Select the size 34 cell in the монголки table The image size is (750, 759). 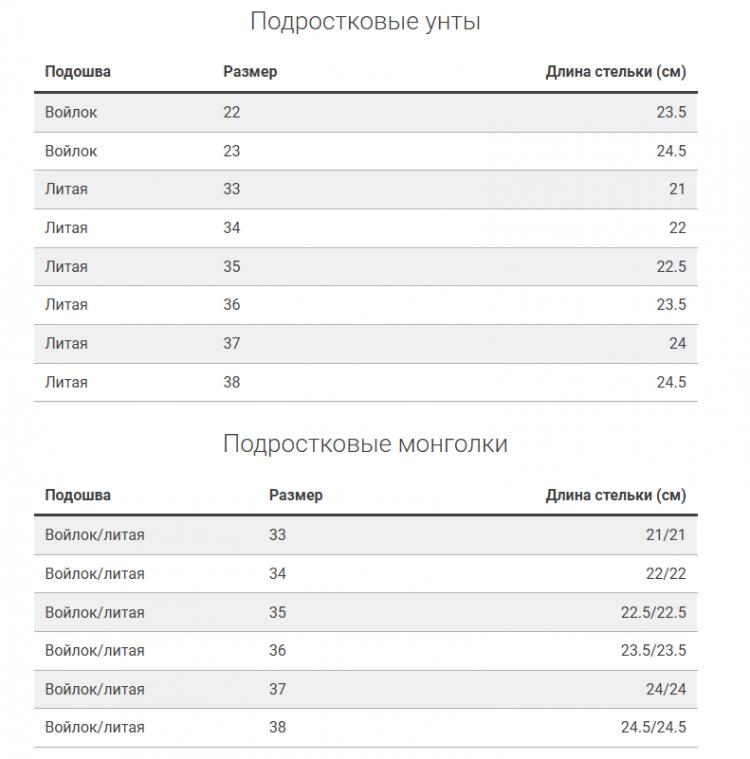point(278,574)
